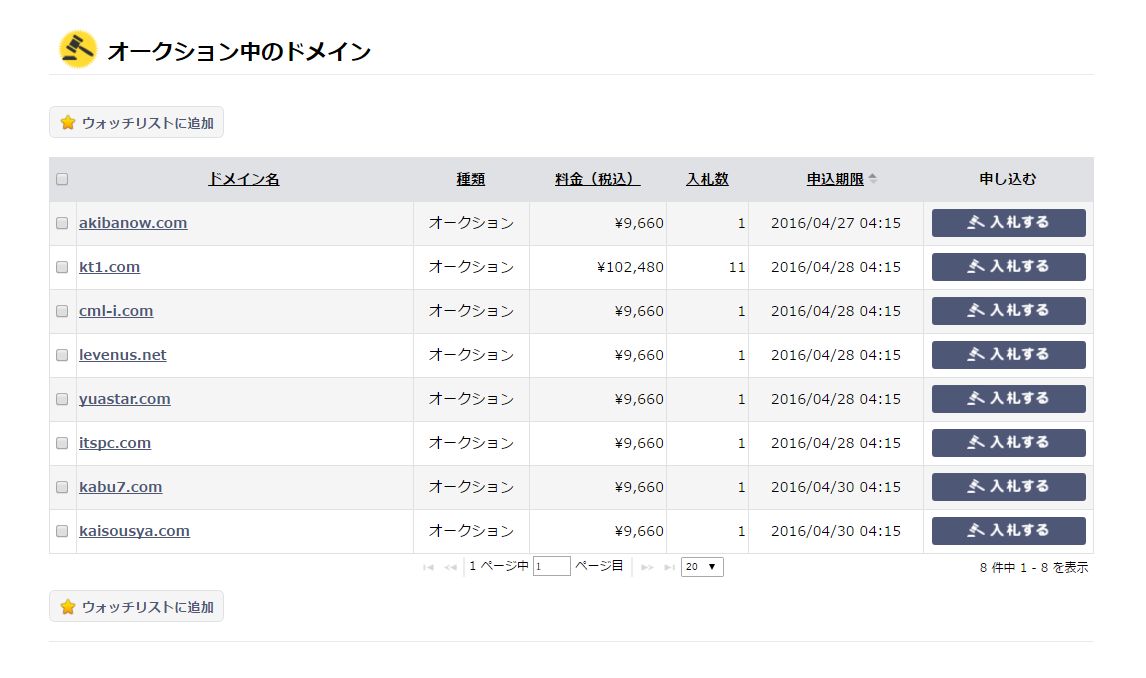Click the オークション中のドメイン heading
The width and height of the screenshot is (1146, 678).
click(239, 51)
